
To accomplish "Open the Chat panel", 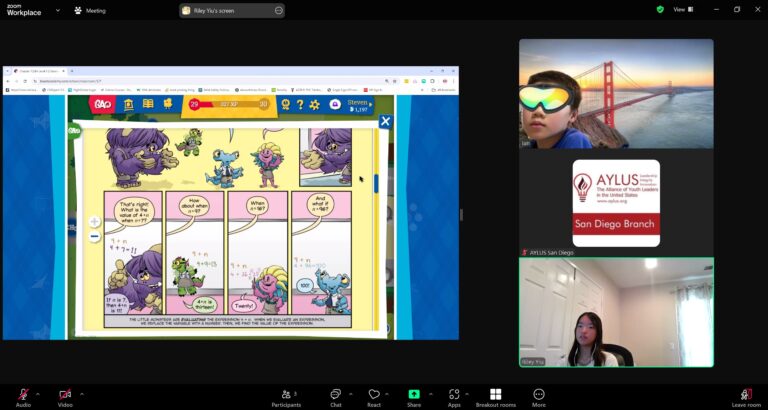I will [x=336, y=397].
